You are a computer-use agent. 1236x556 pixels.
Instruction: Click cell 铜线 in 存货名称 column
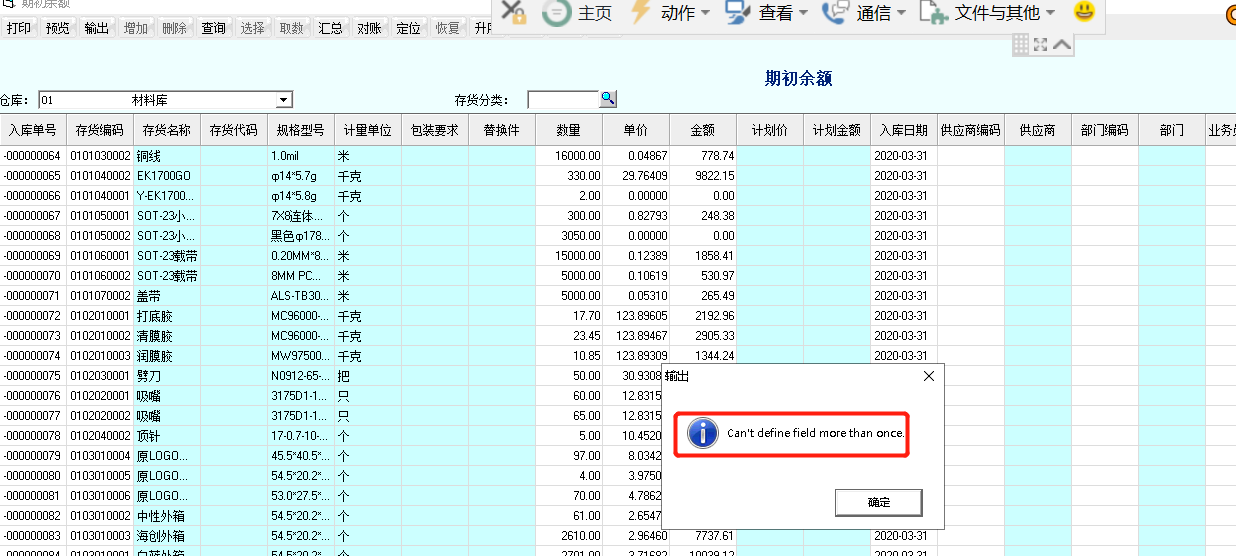[x=167, y=156]
